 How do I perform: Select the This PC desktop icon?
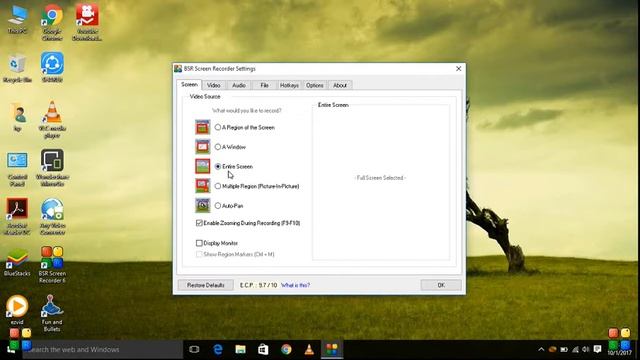tap(18, 19)
